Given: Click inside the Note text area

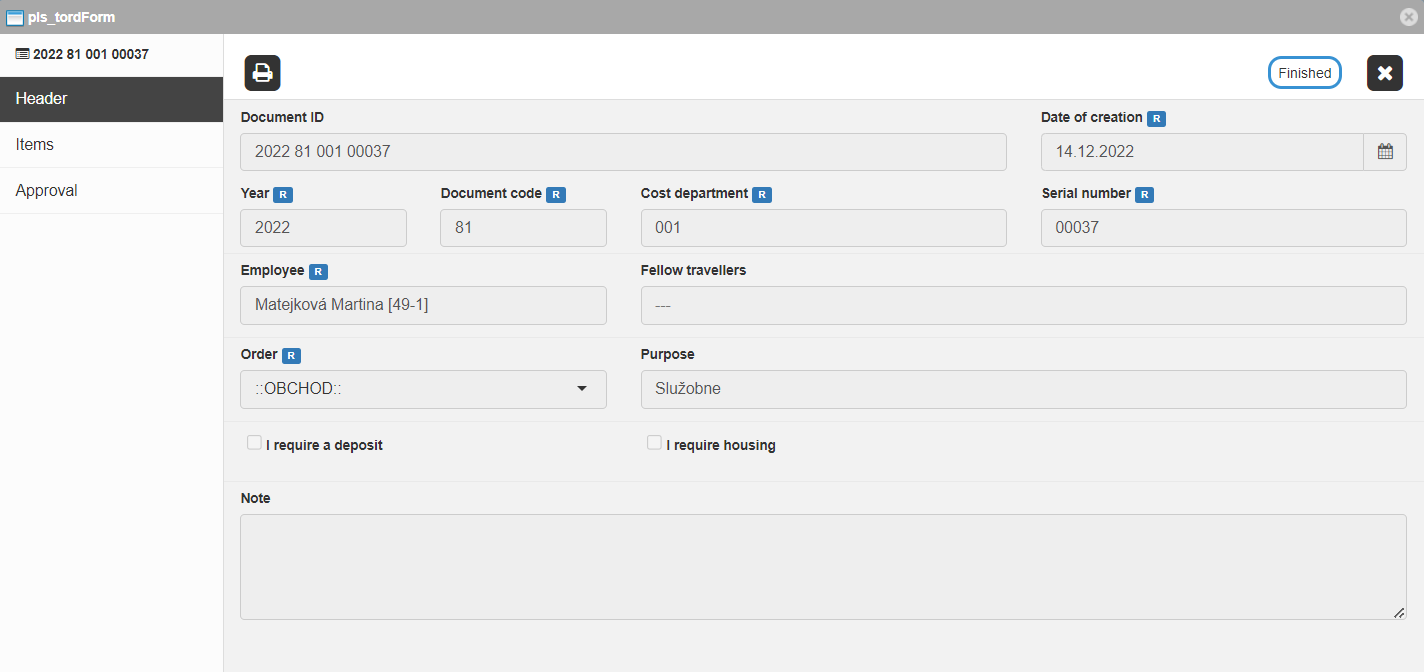Looking at the screenshot, I should pos(823,566).
